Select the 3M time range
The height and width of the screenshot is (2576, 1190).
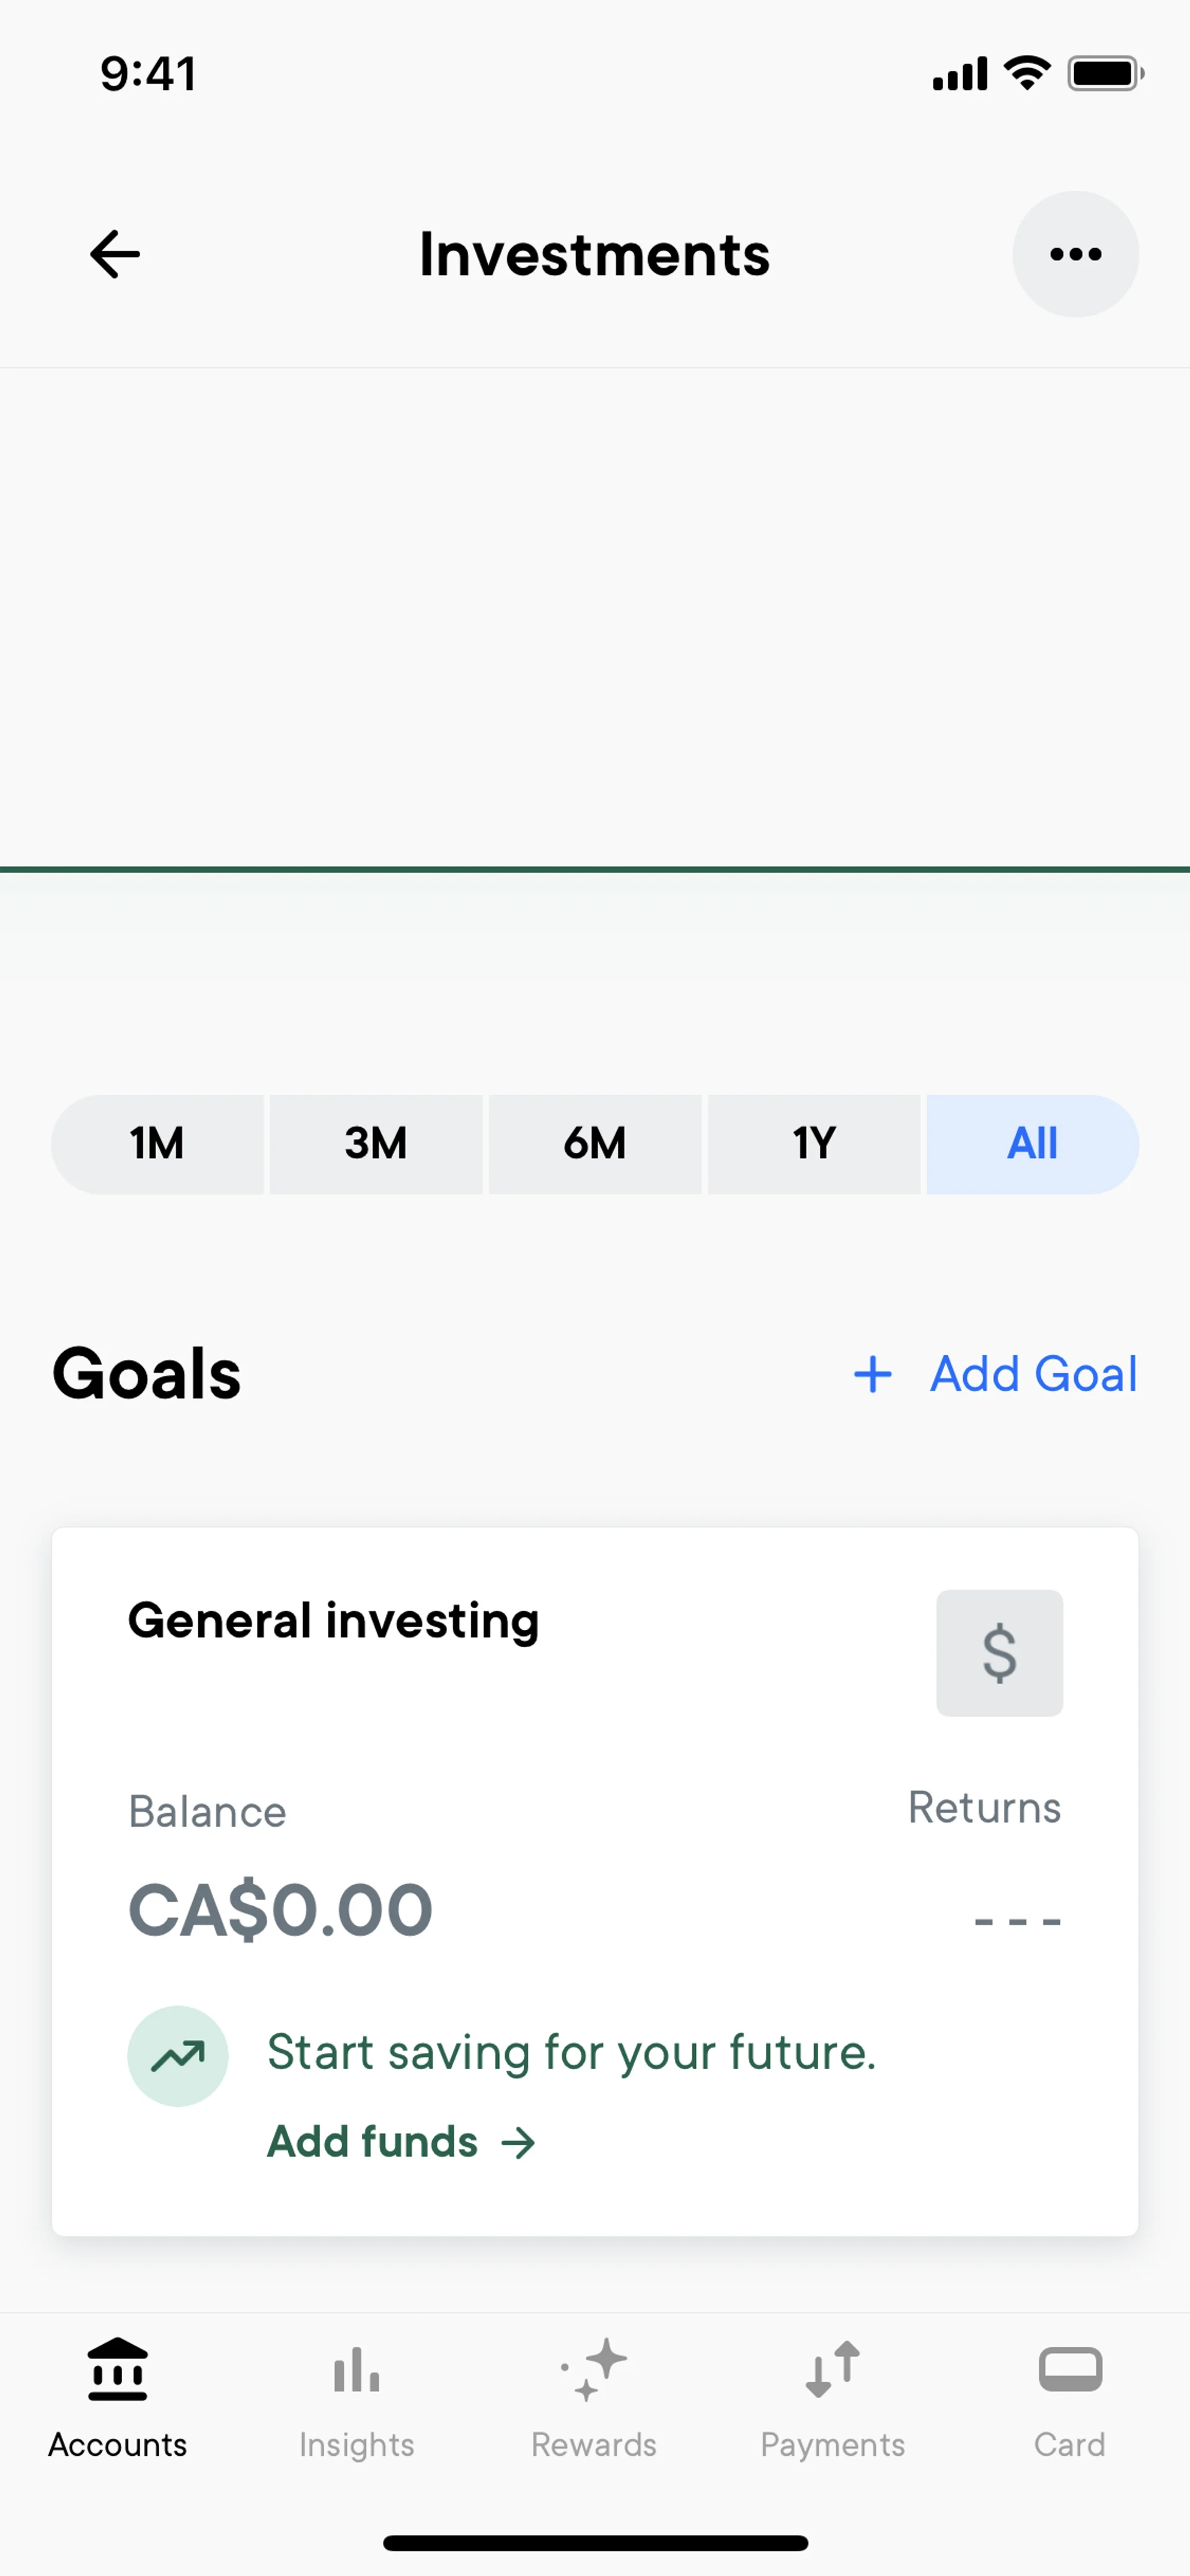[x=376, y=1144]
